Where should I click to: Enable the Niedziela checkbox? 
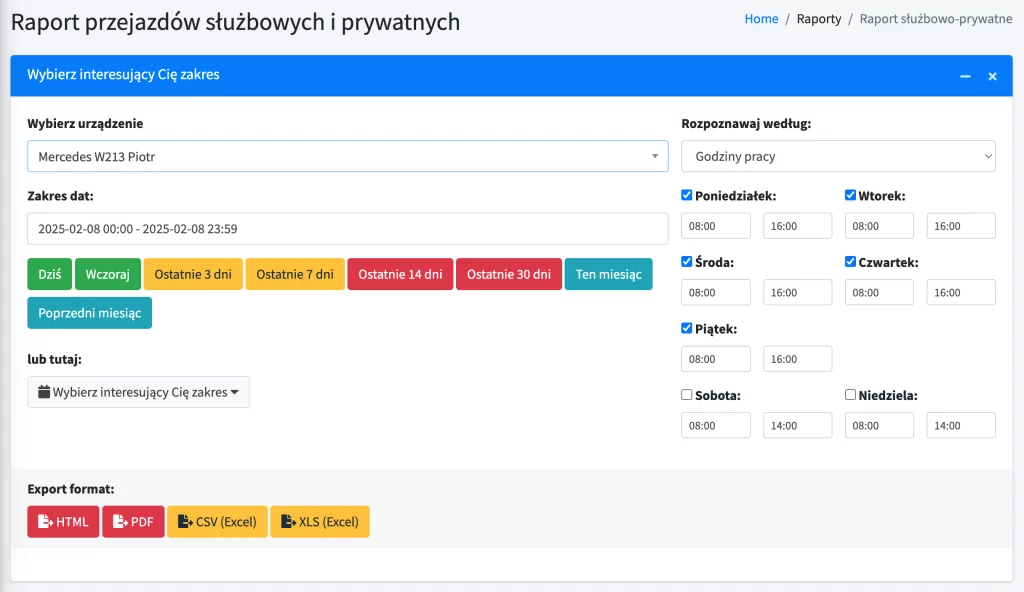pos(850,395)
